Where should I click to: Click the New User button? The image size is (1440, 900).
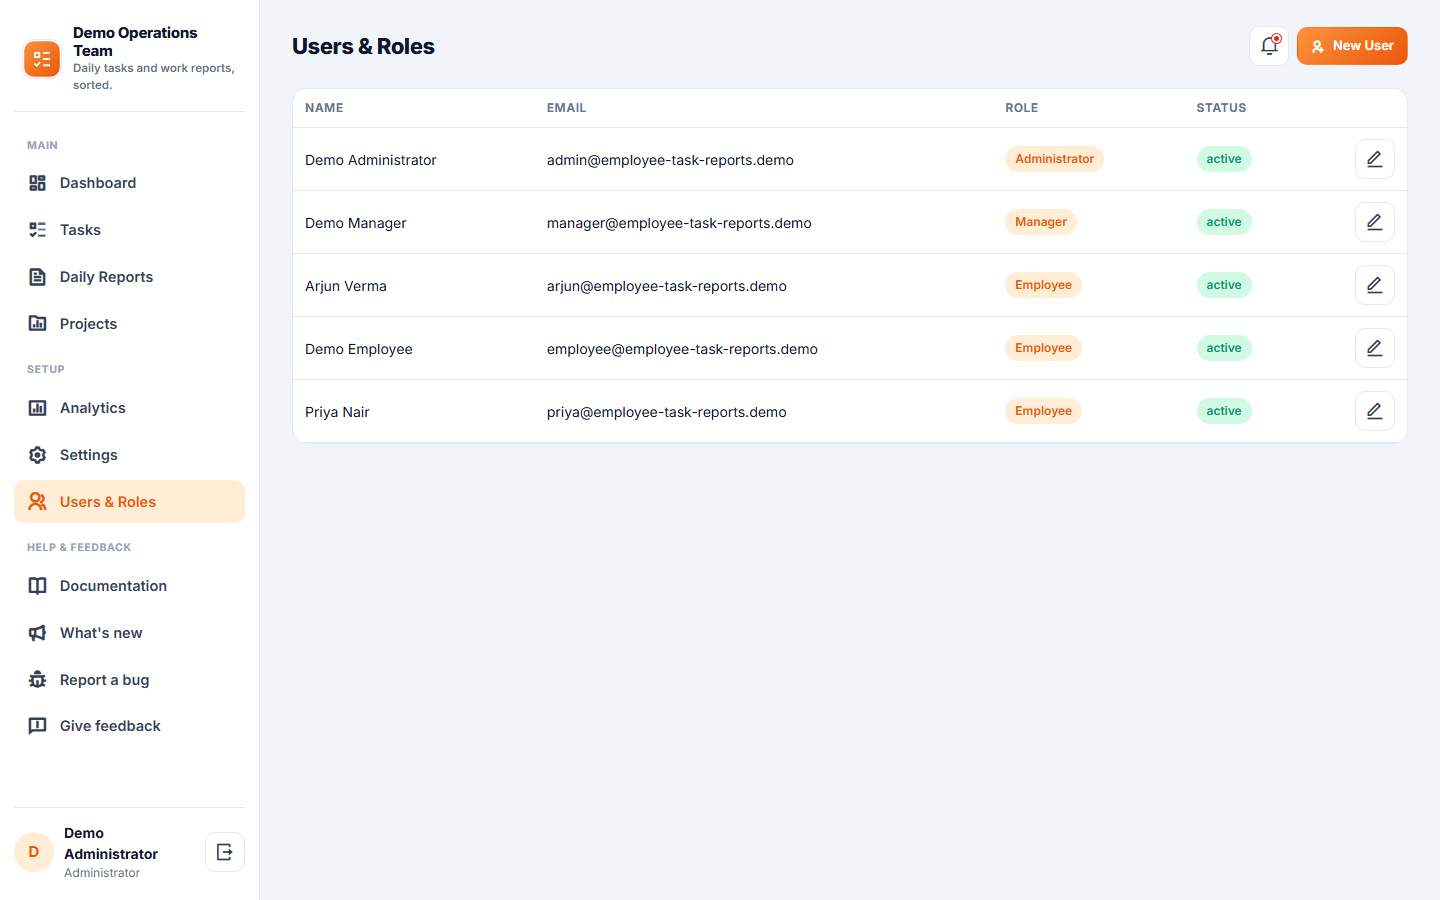[x=1352, y=46]
